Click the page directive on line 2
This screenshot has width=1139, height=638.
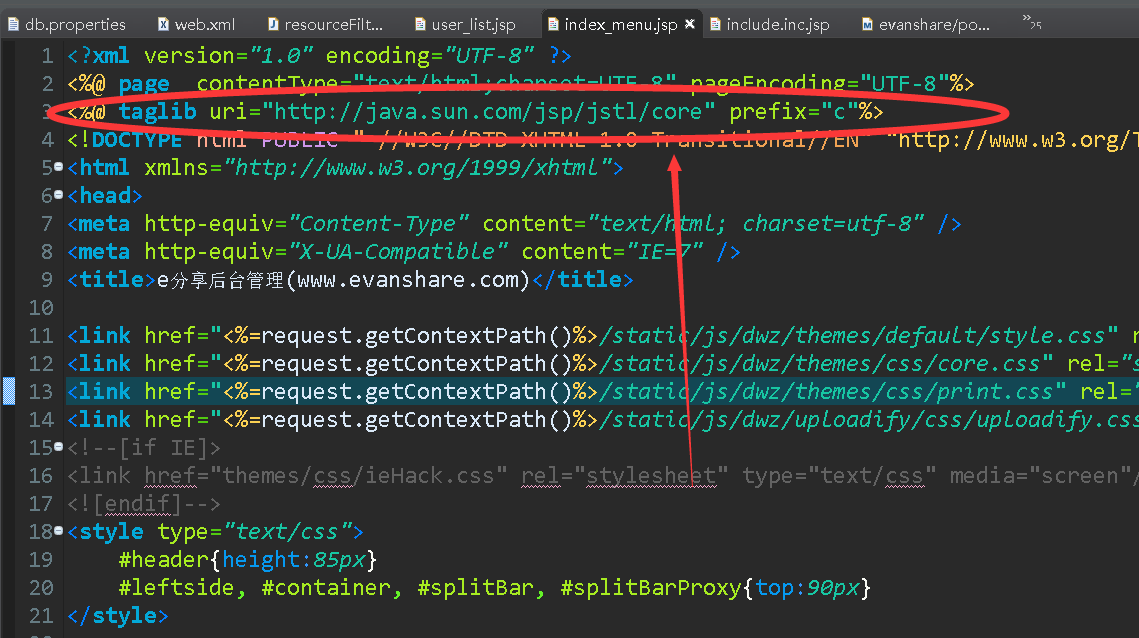click(520, 84)
